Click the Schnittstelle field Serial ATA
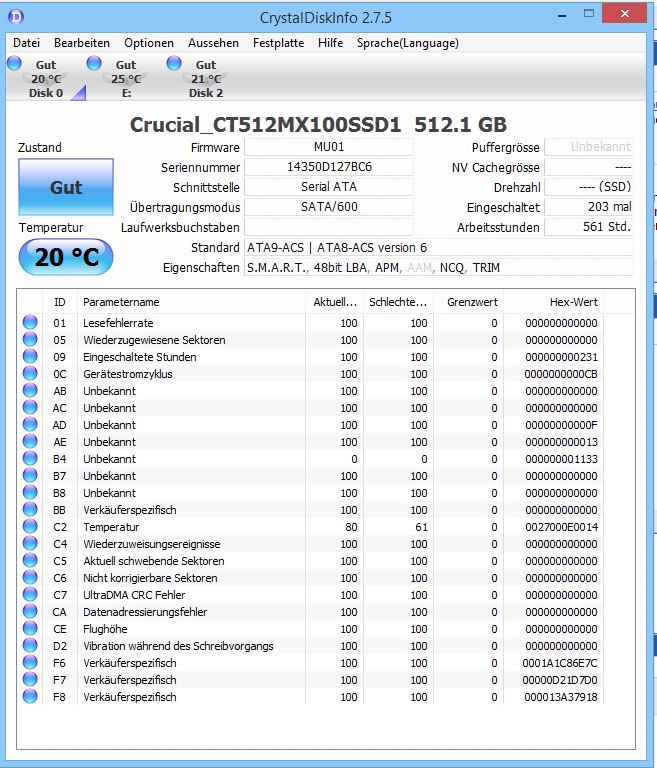This screenshot has height=768, width=657. (x=329, y=187)
